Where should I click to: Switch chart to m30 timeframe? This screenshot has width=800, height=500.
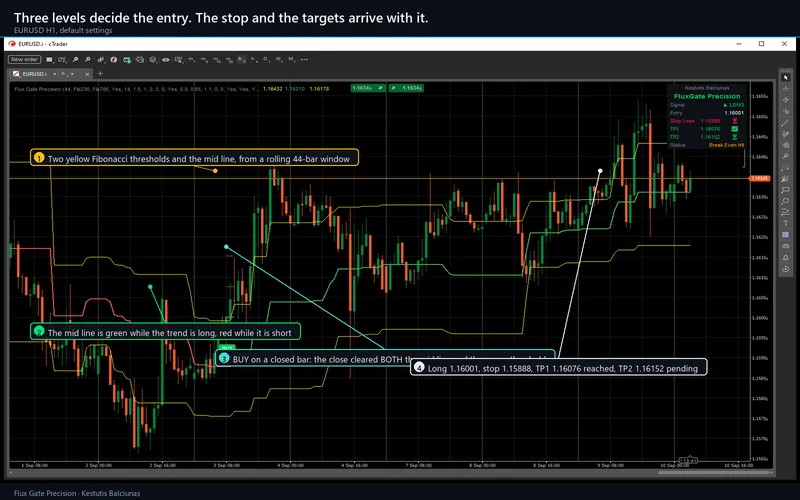click(x=229, y=60)
